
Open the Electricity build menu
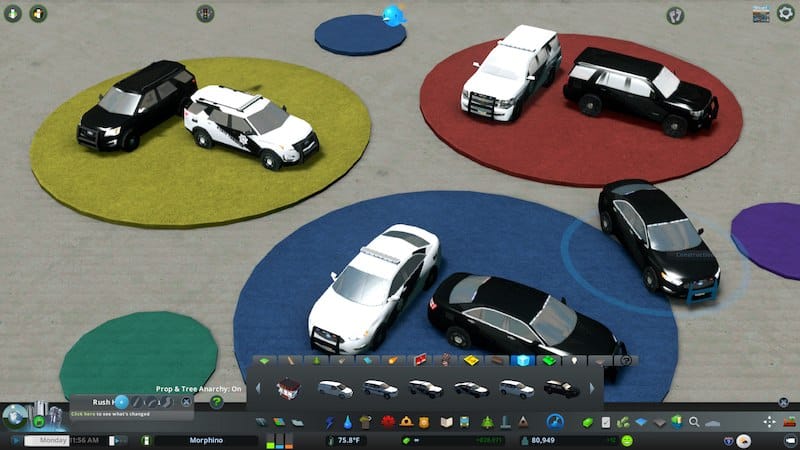(x=331, y=421)
